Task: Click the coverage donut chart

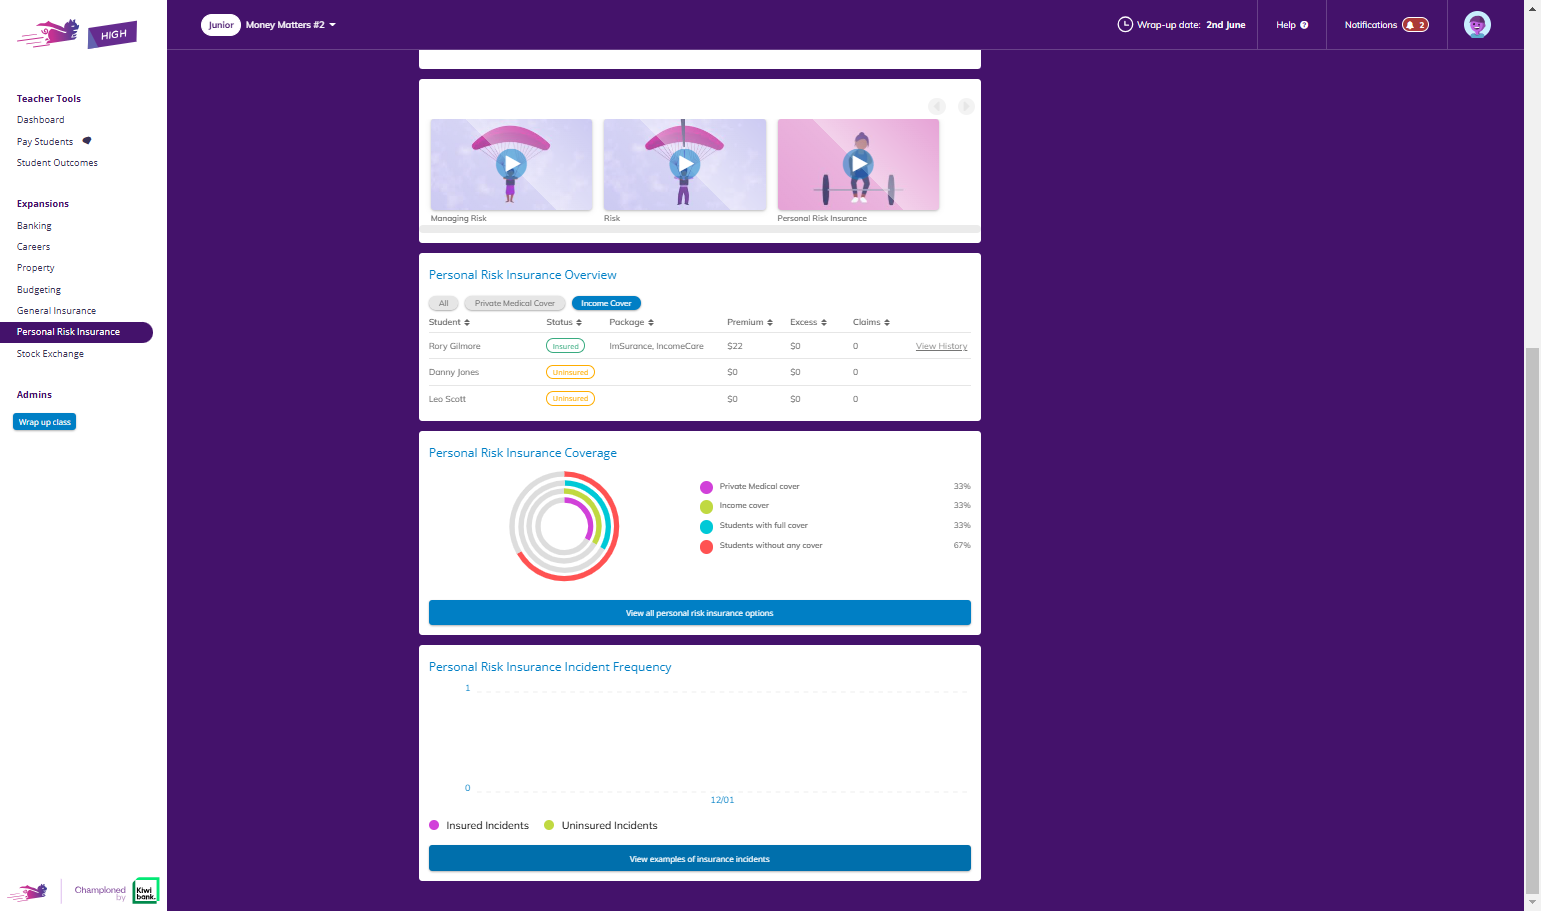Action: 564,526
